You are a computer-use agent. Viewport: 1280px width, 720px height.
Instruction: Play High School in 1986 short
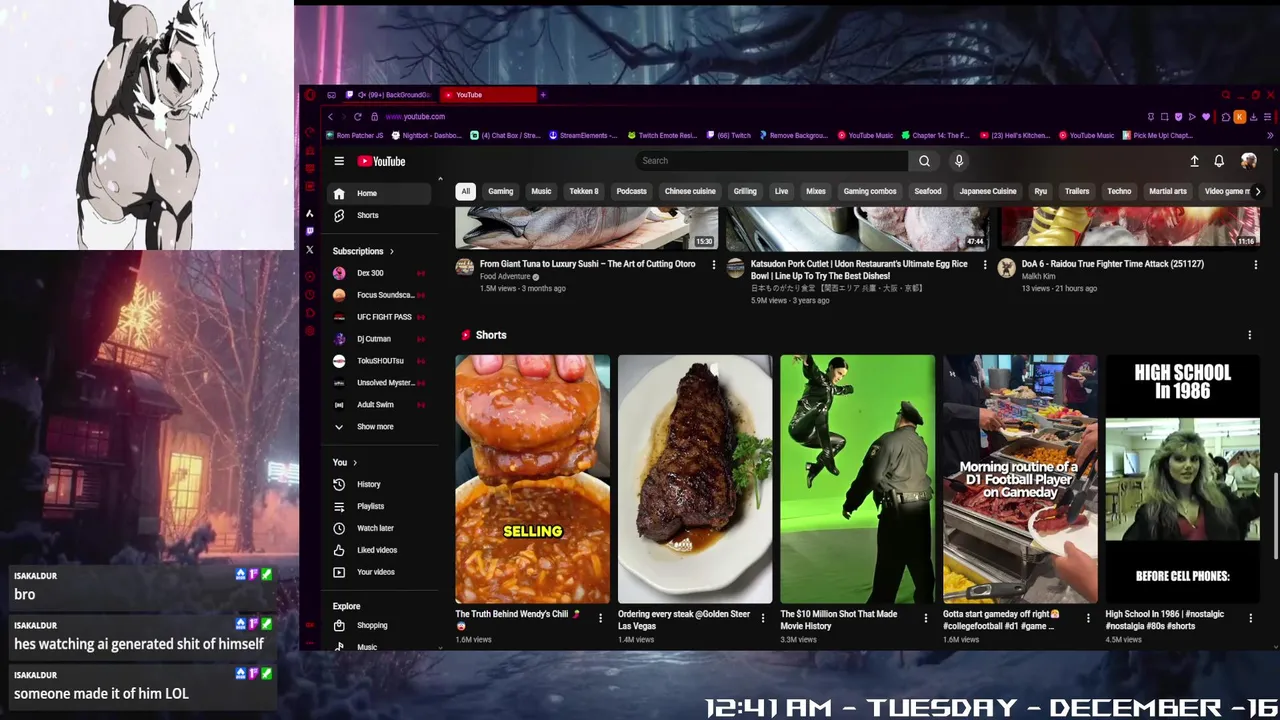click(1183, 479)
